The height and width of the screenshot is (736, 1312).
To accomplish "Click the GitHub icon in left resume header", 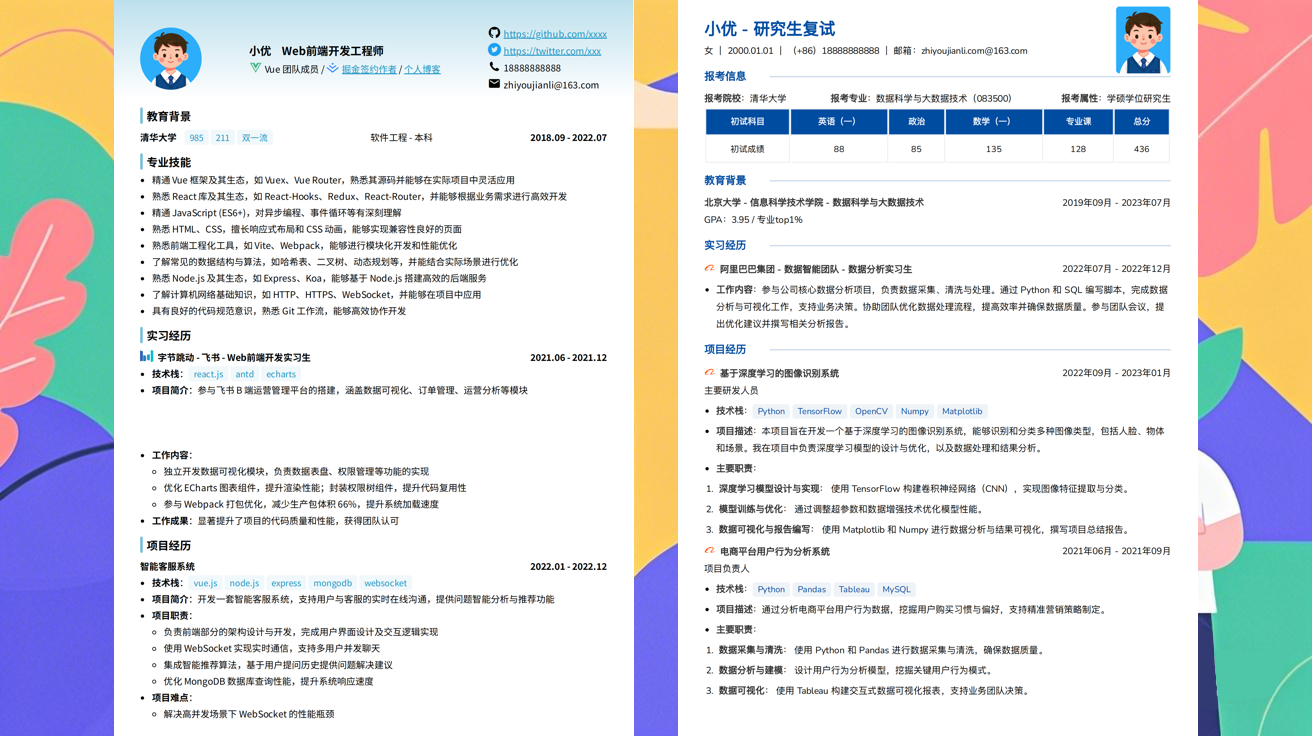I will 494,33.
